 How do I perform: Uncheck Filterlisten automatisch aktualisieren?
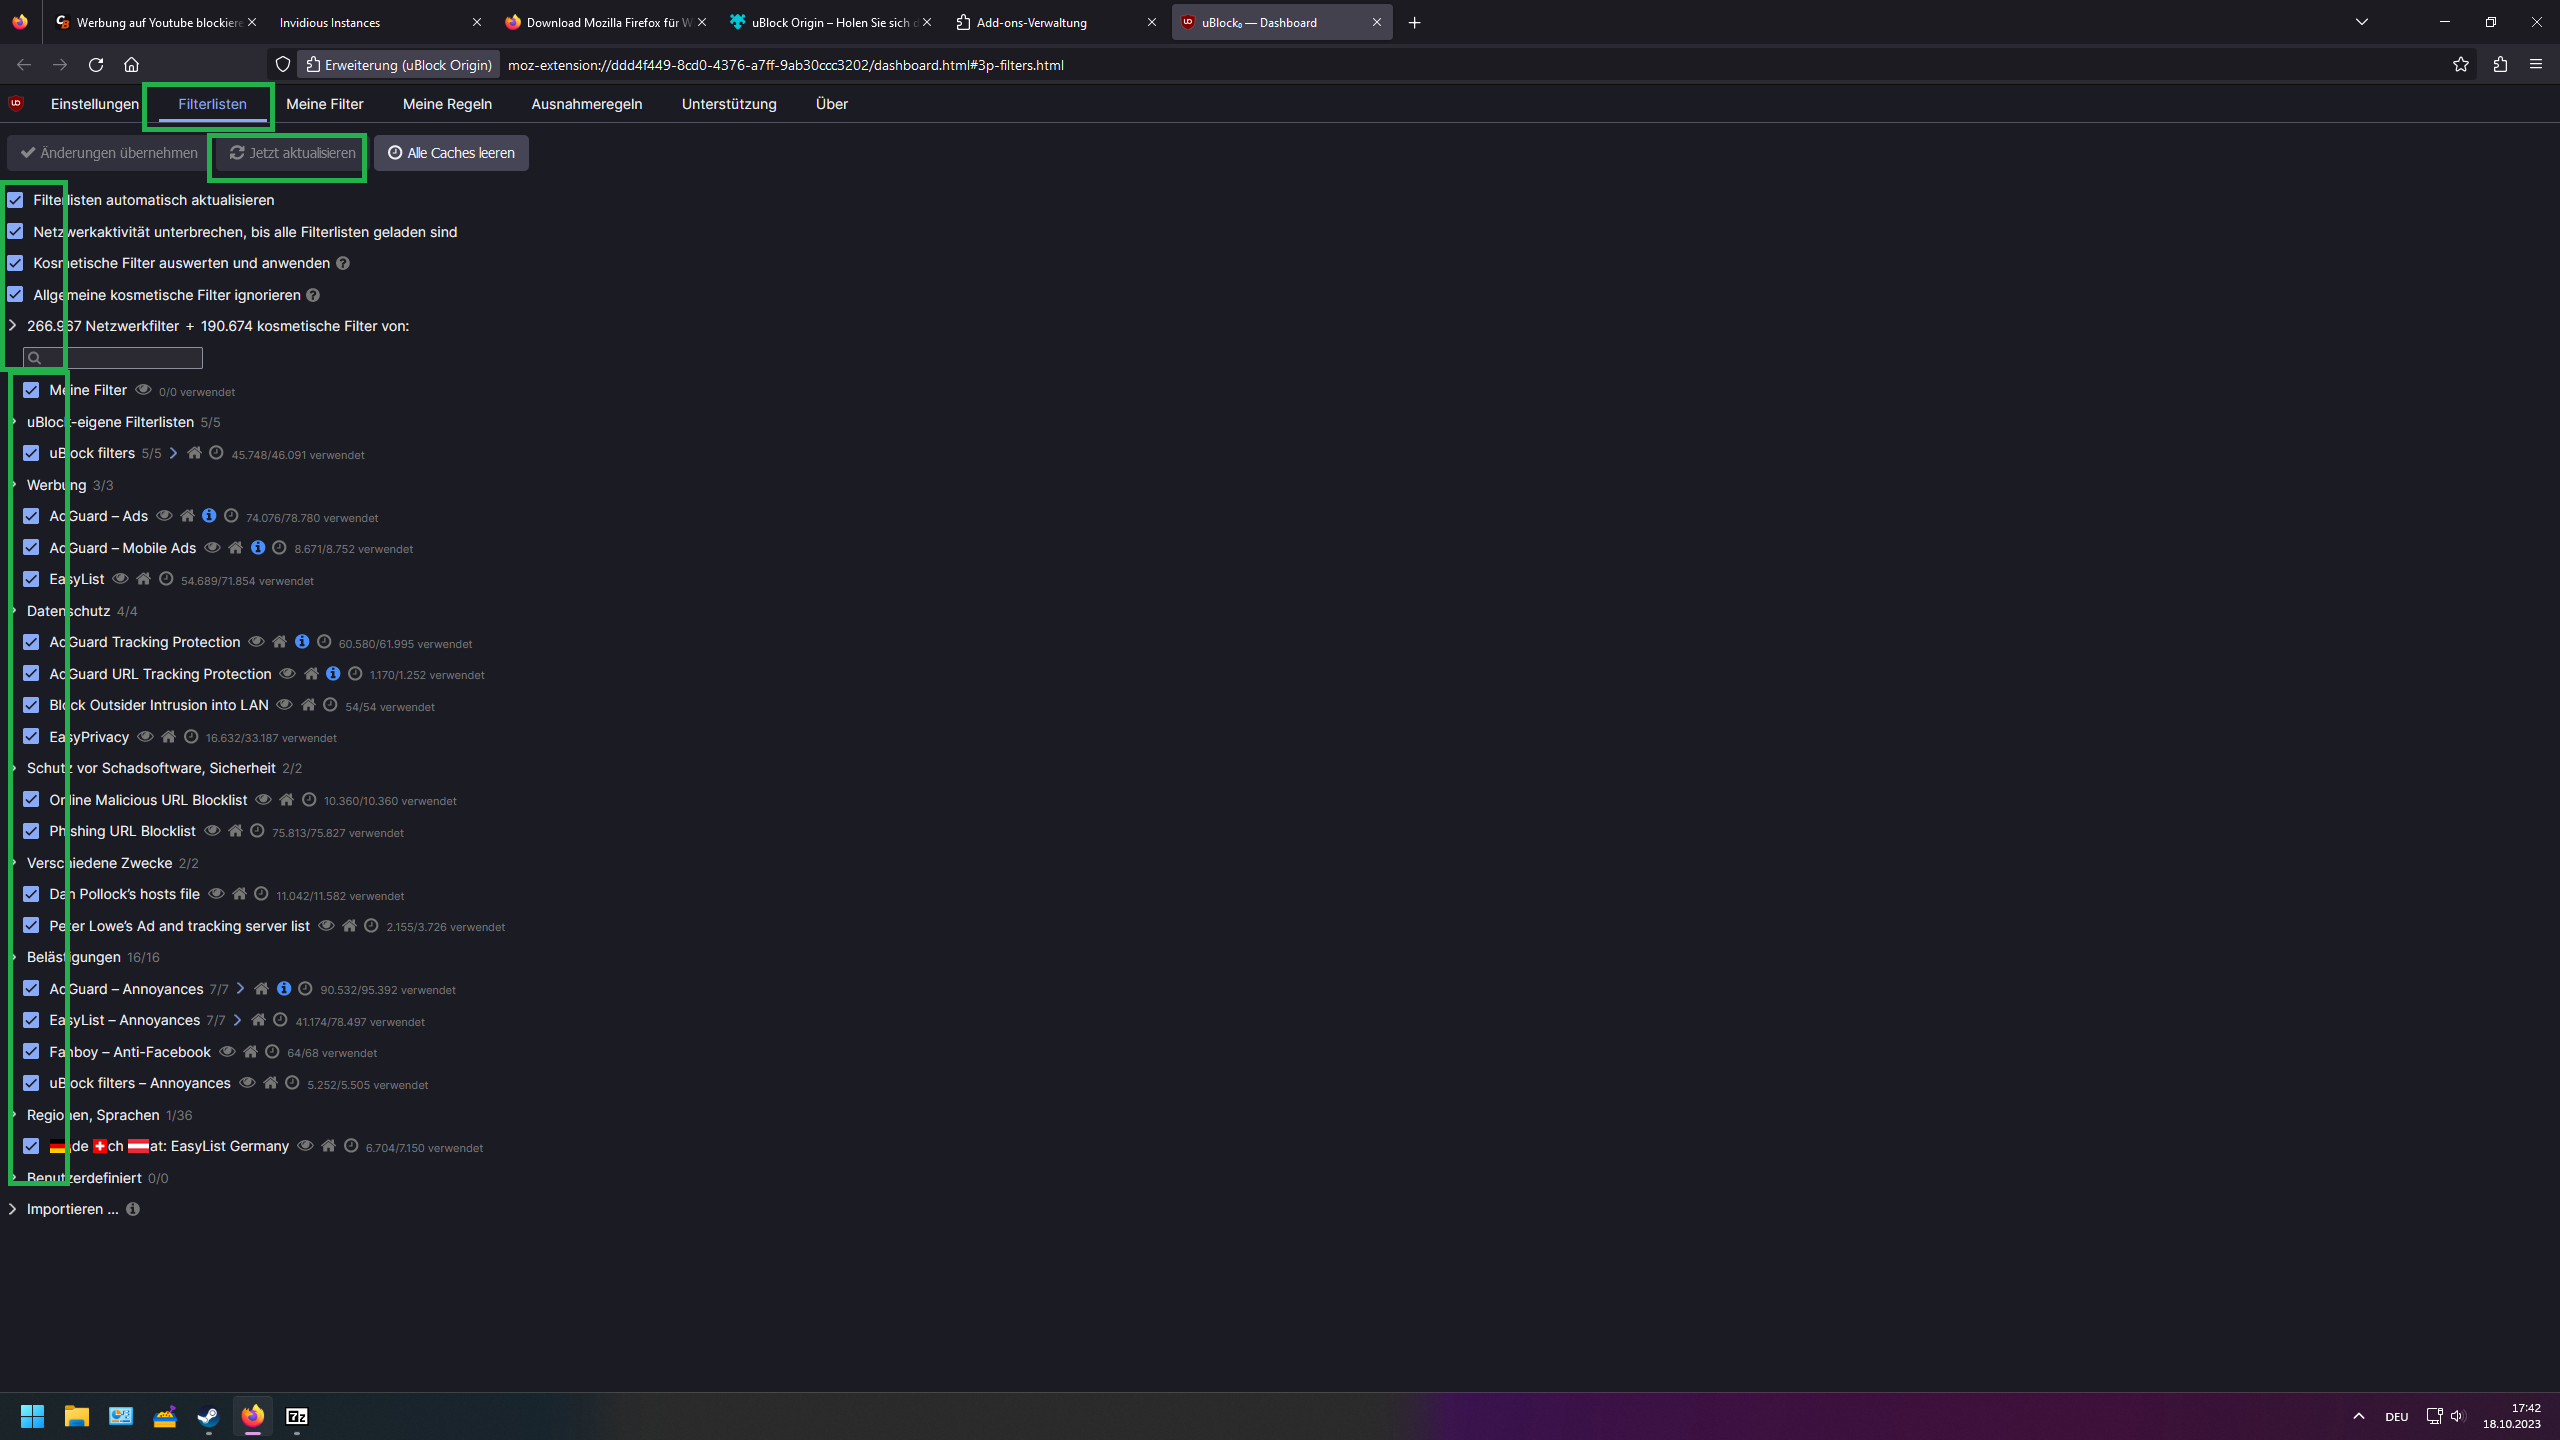(15, 200)
